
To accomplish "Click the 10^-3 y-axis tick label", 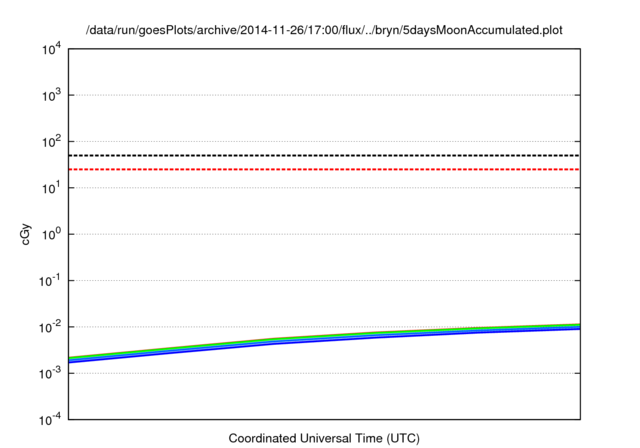I will 50,374.
